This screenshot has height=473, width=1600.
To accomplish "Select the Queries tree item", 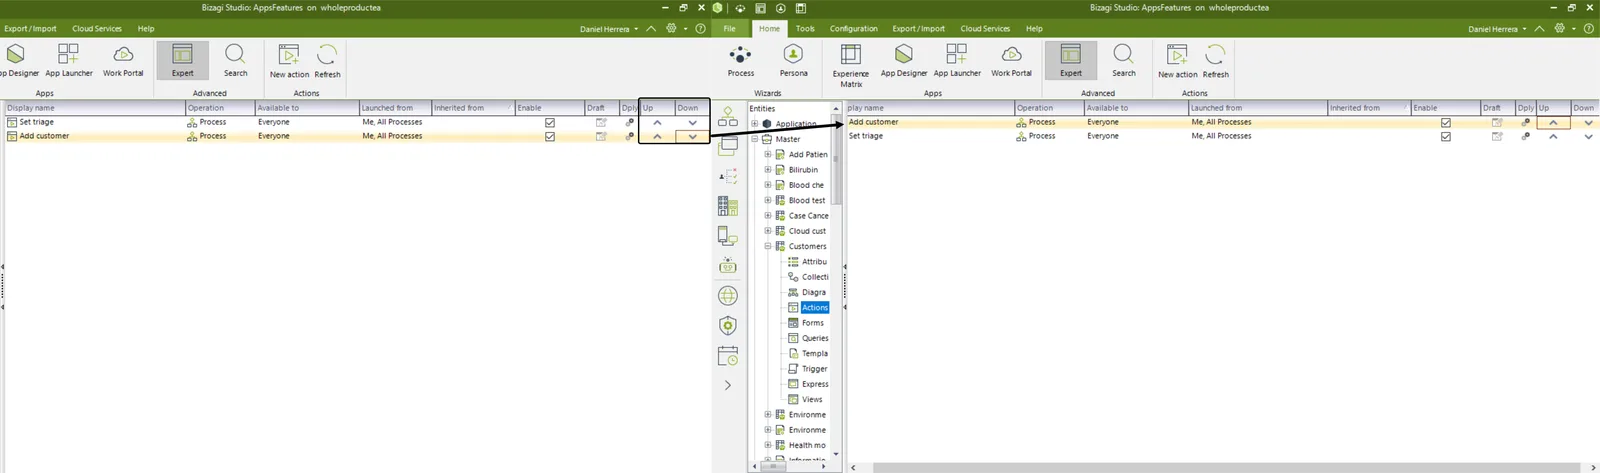I will click(x=815, y=338).
